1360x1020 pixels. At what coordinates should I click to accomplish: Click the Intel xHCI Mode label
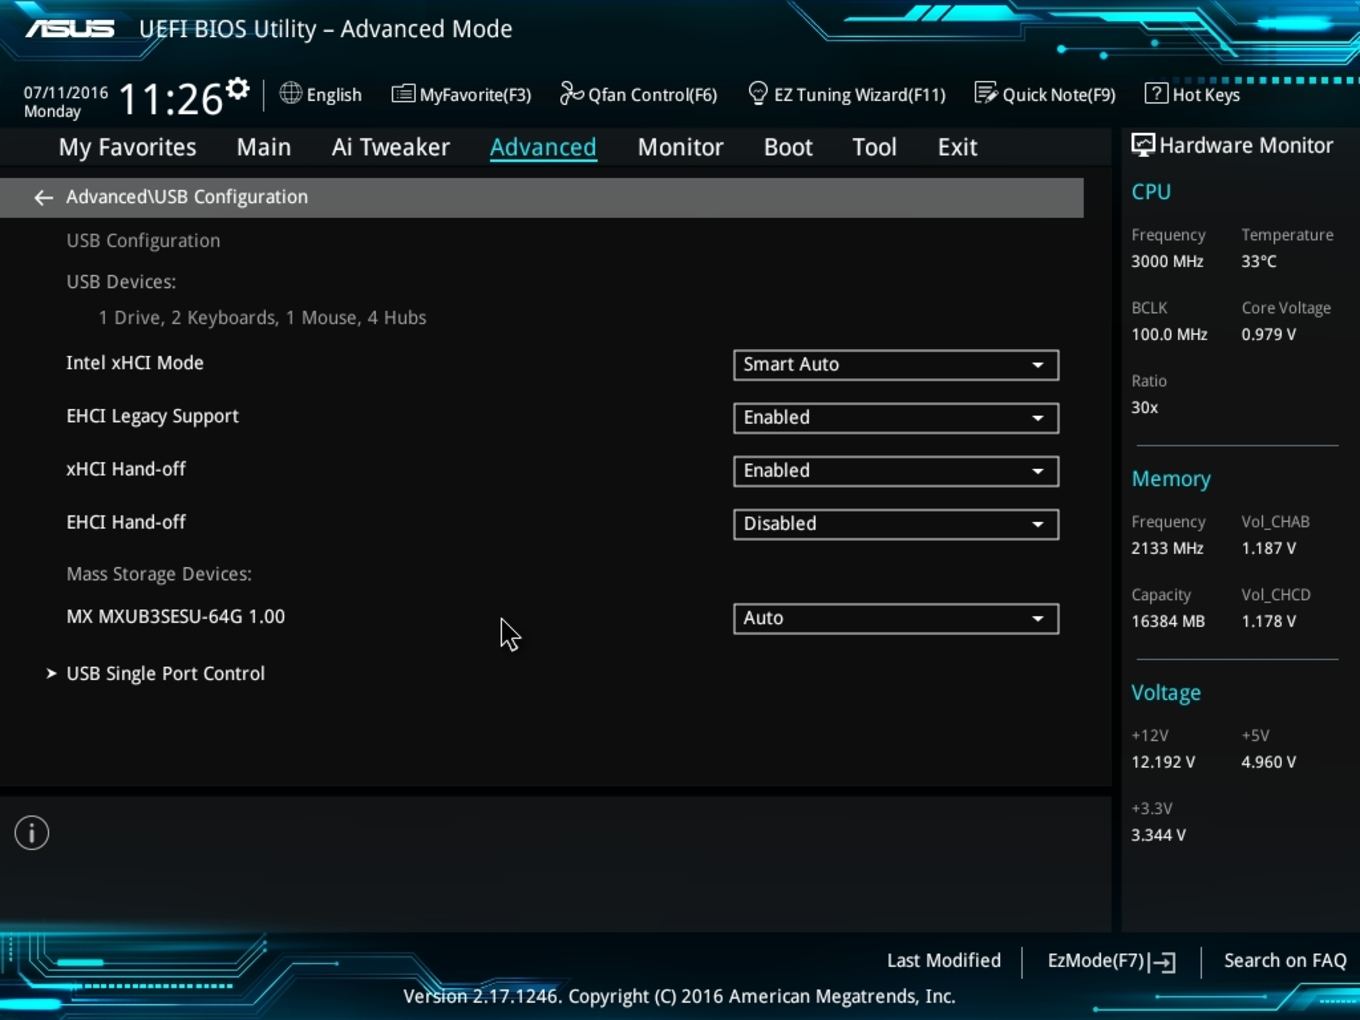[135, 363]
